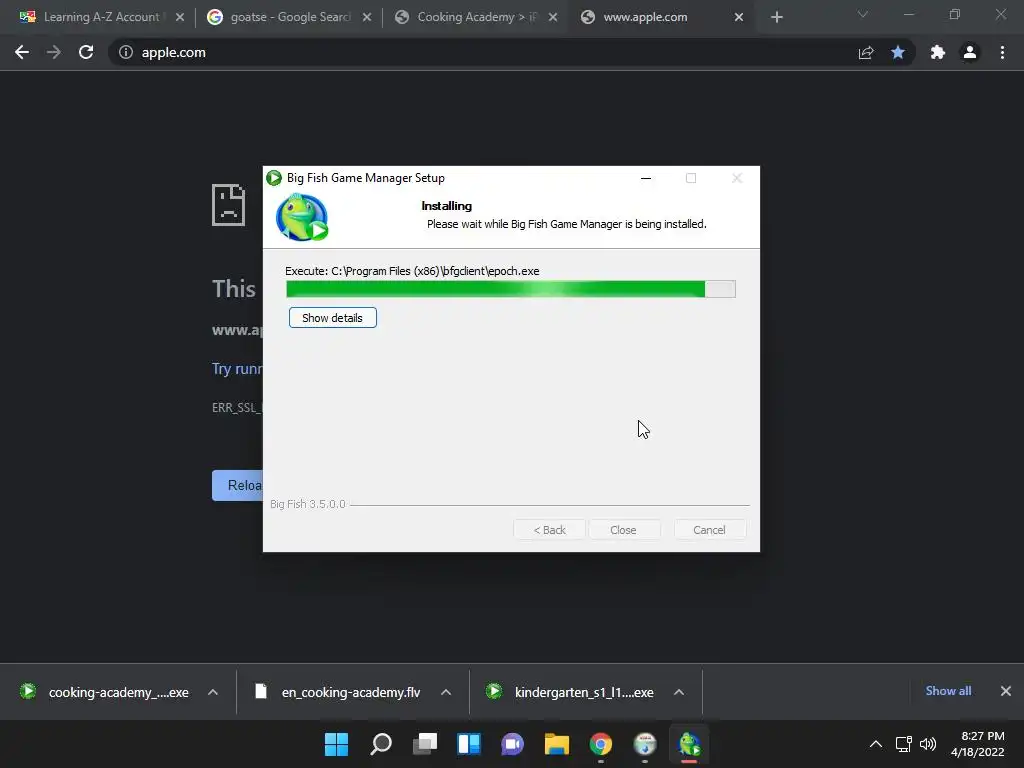Click the apple.com address bar
The width and height of the screenshot is (1024, 768).
[x=483, y=52]
